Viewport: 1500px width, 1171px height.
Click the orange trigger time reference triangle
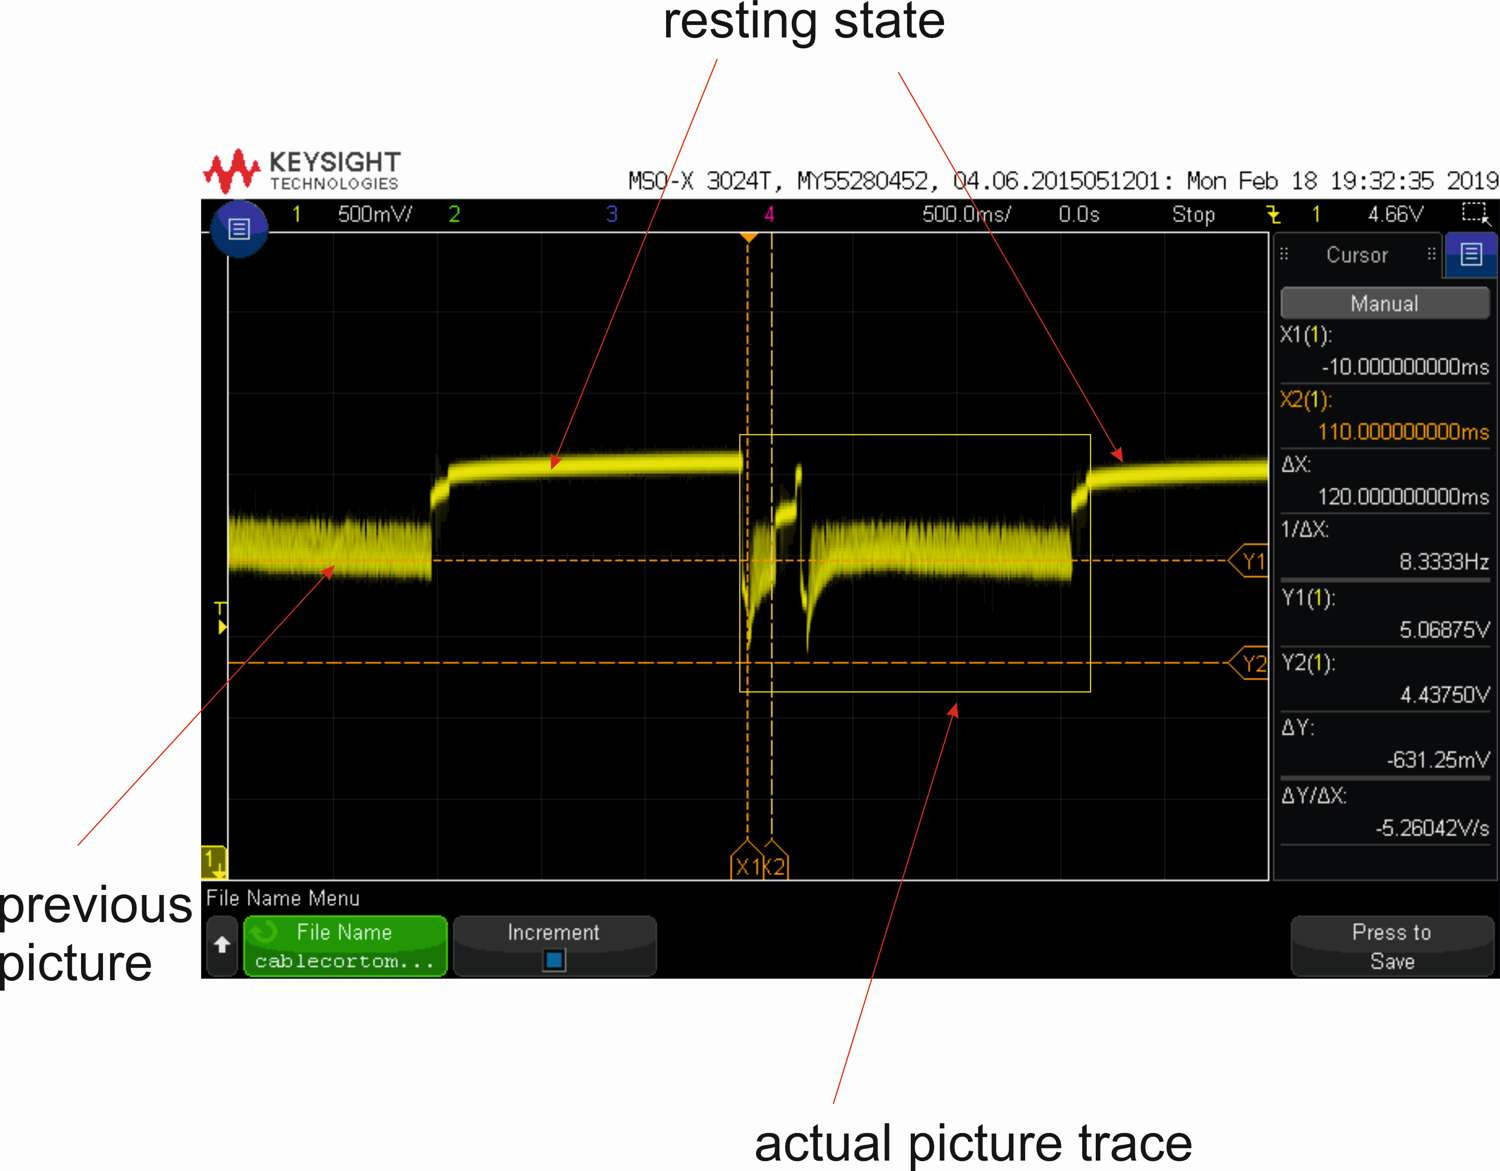pyautogui.click(x=748, y=238)
